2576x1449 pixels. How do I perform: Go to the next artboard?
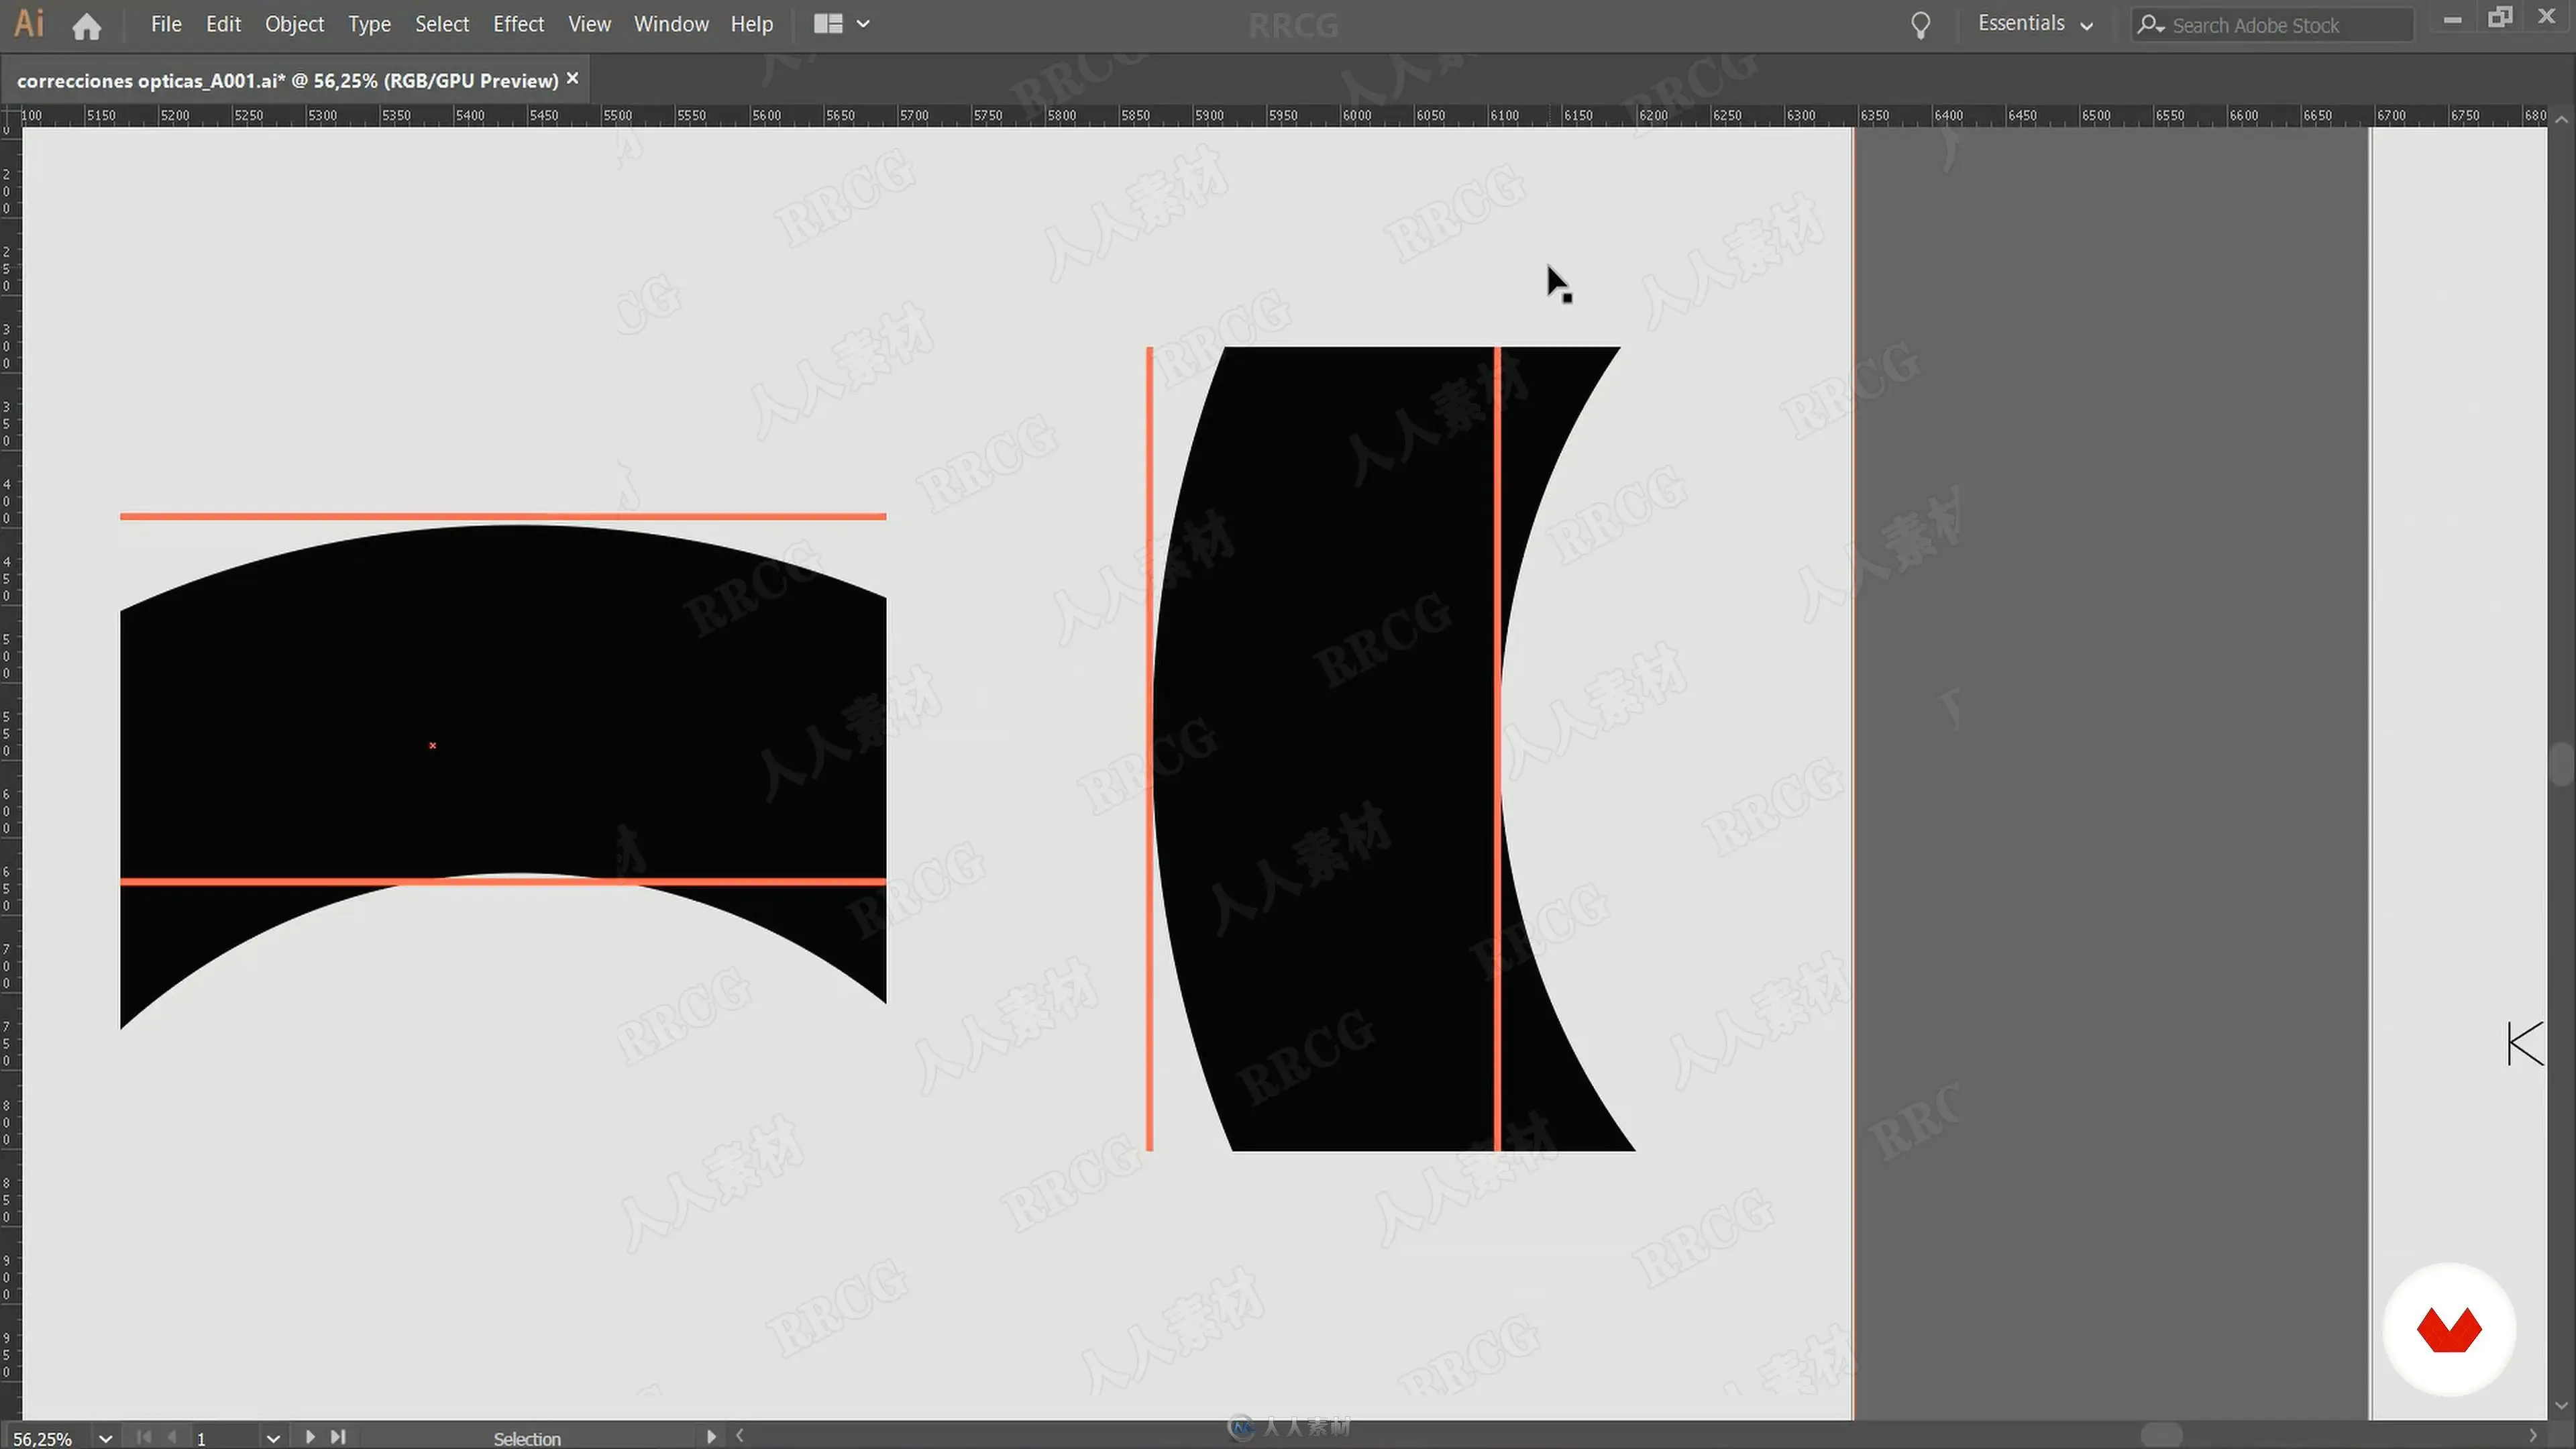click(310, 1437)
